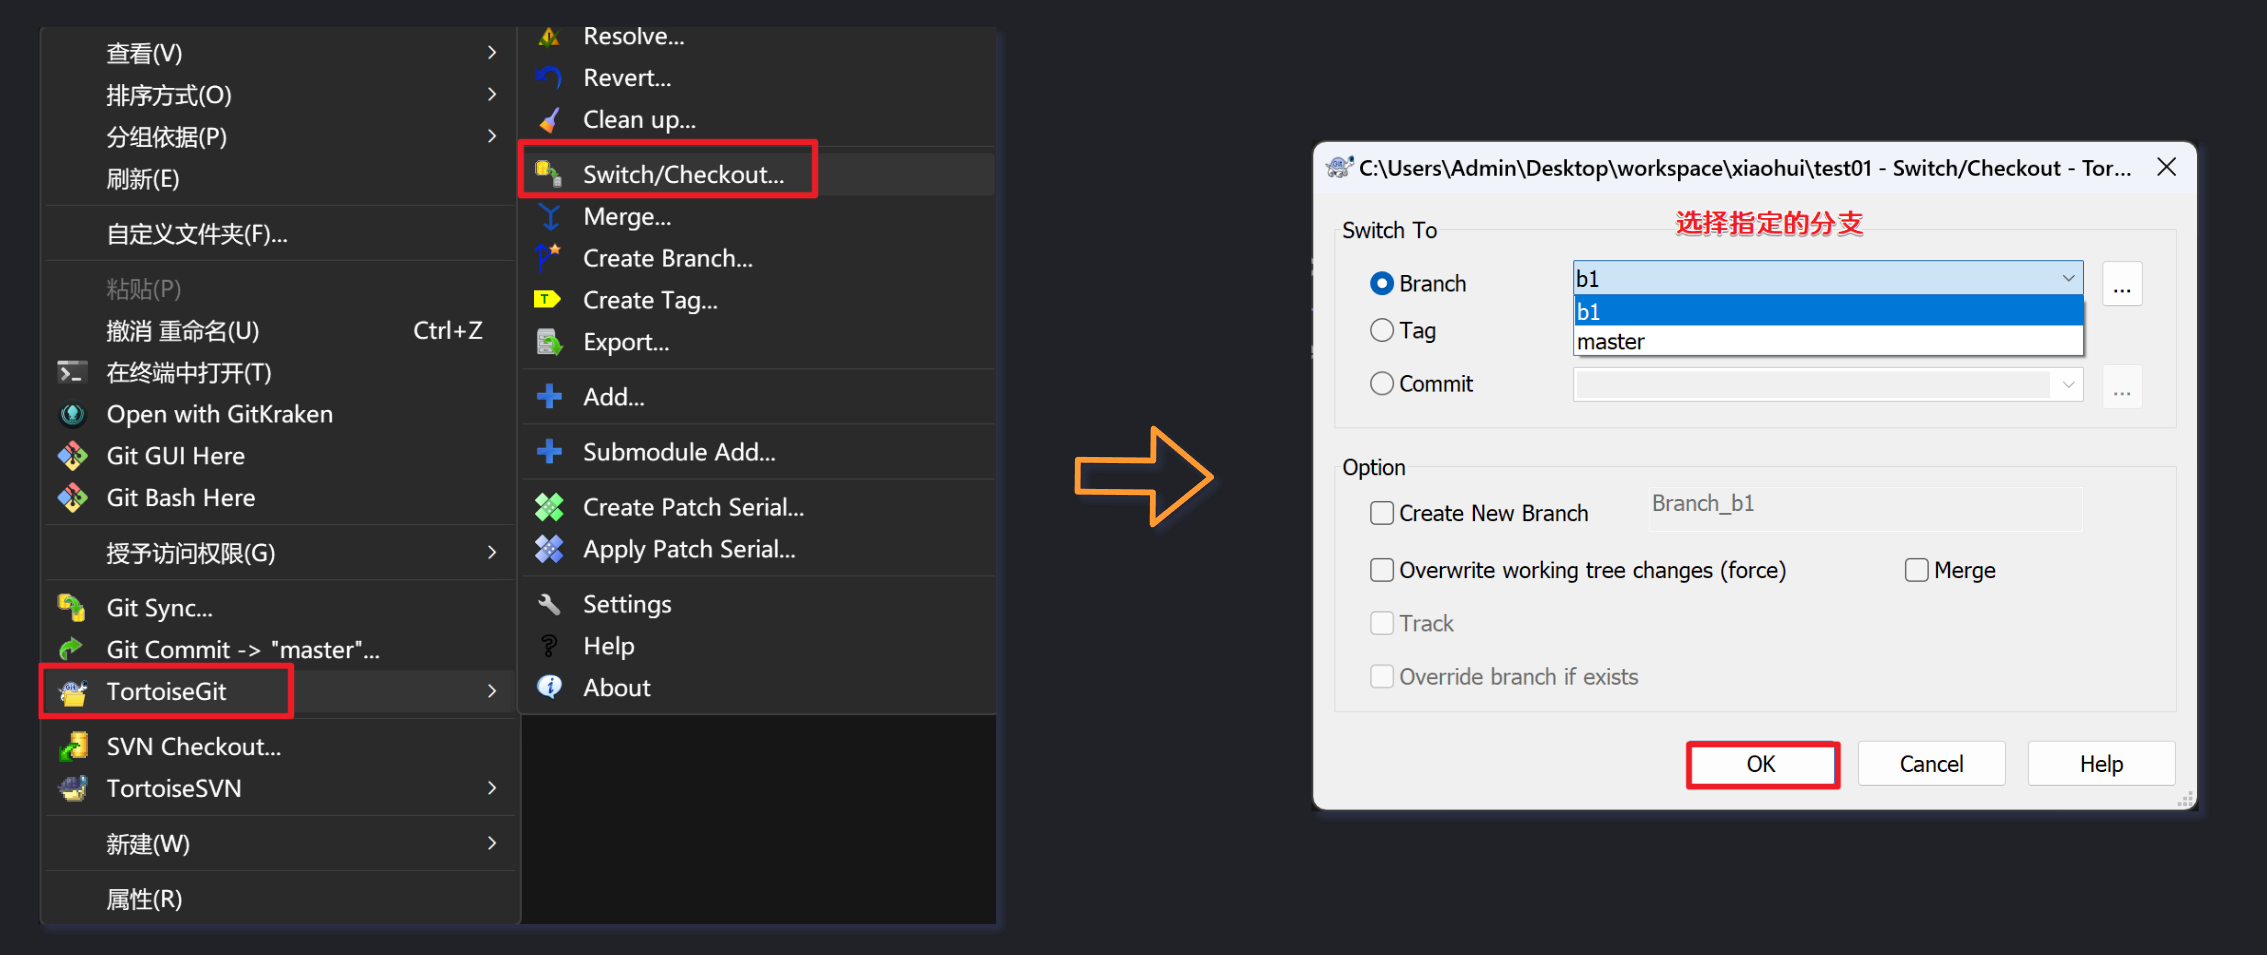
Task: Click the Cancel button
Action: [1931, 765]
